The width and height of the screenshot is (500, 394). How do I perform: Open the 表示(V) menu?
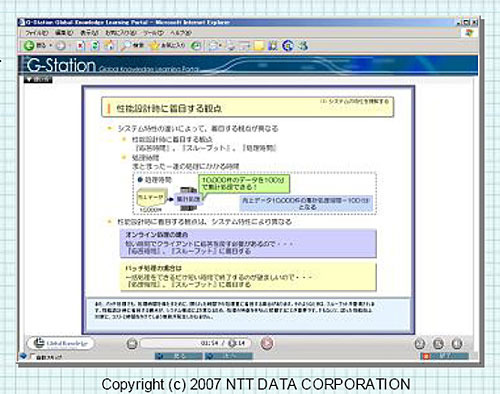(x=89, y=33)
